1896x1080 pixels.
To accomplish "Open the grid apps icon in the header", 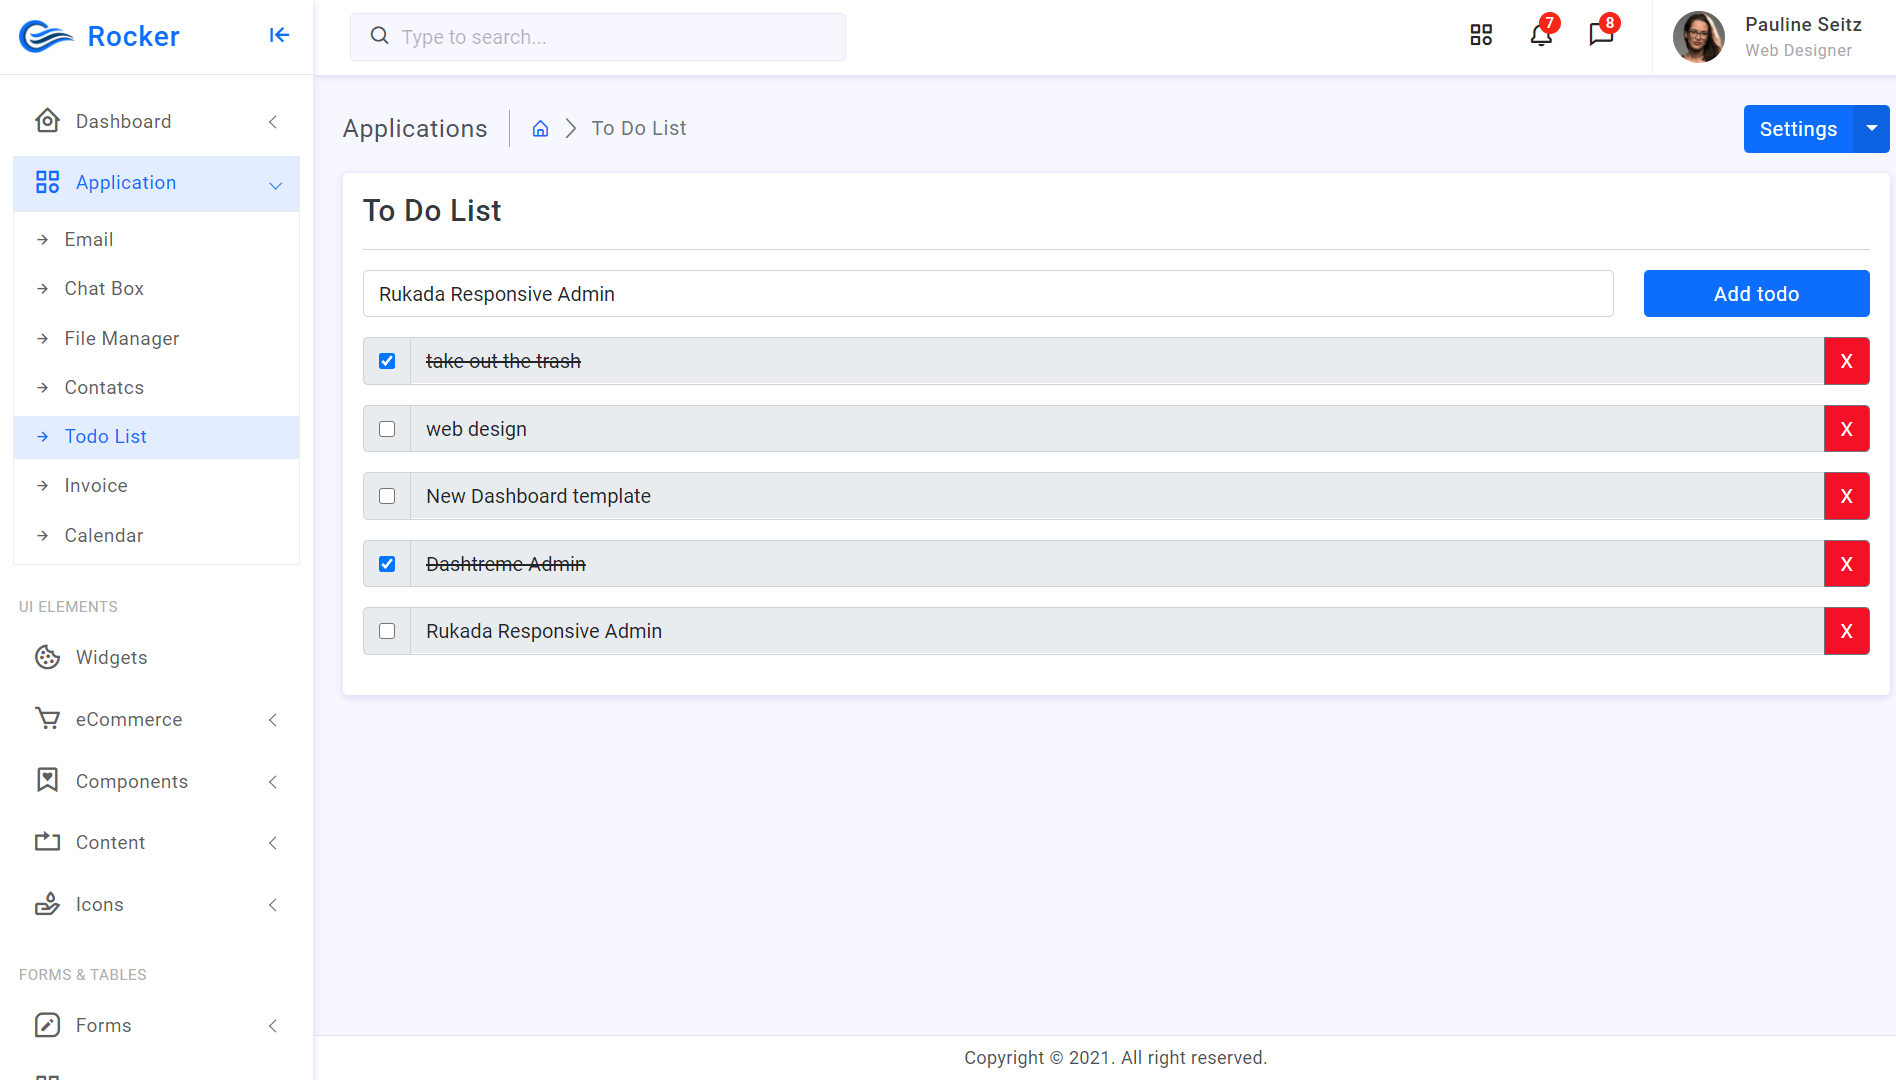I will click(x=1481, y=34).
